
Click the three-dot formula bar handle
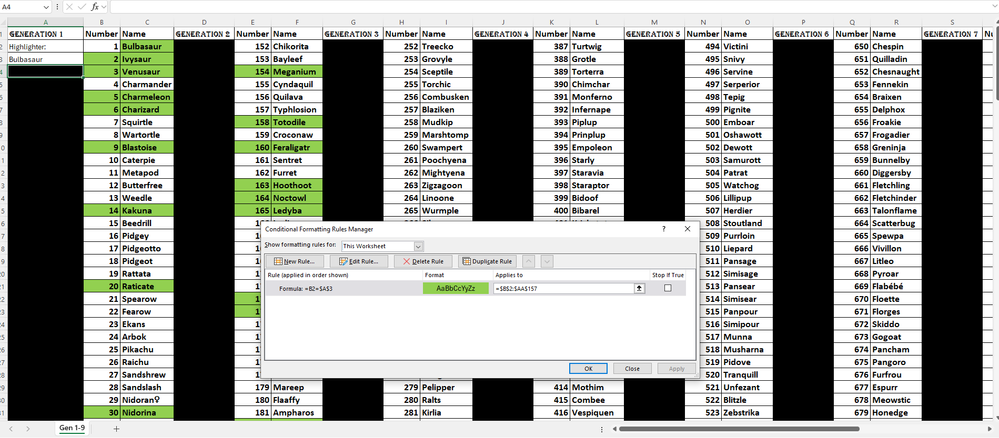pyautogui.click(x=57, y=6)
